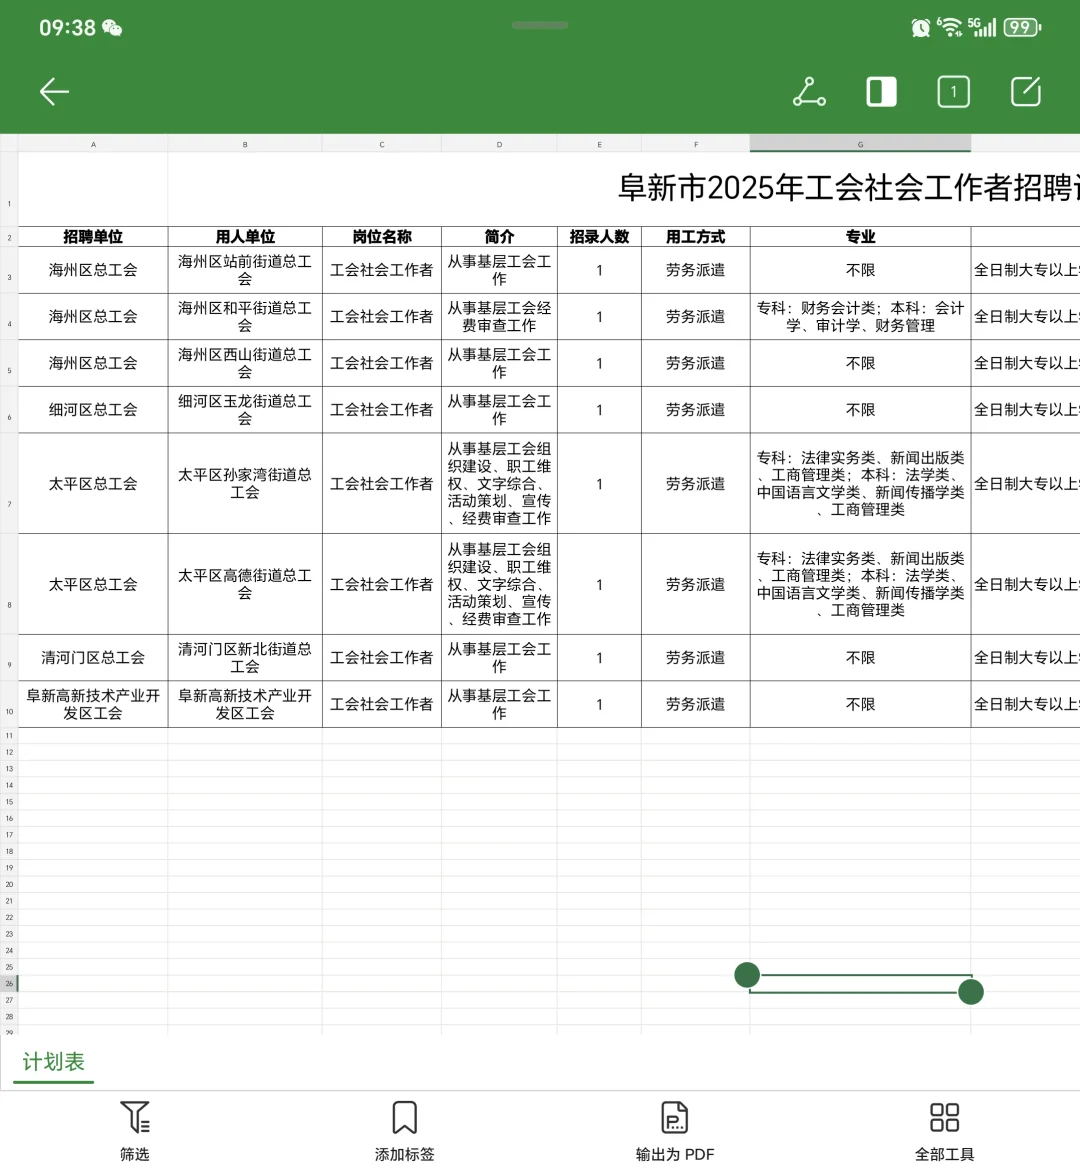This screenshot has height=1174, width=1080.
Task: Tap the edit pencil icon
Action: click(1025, 91)
